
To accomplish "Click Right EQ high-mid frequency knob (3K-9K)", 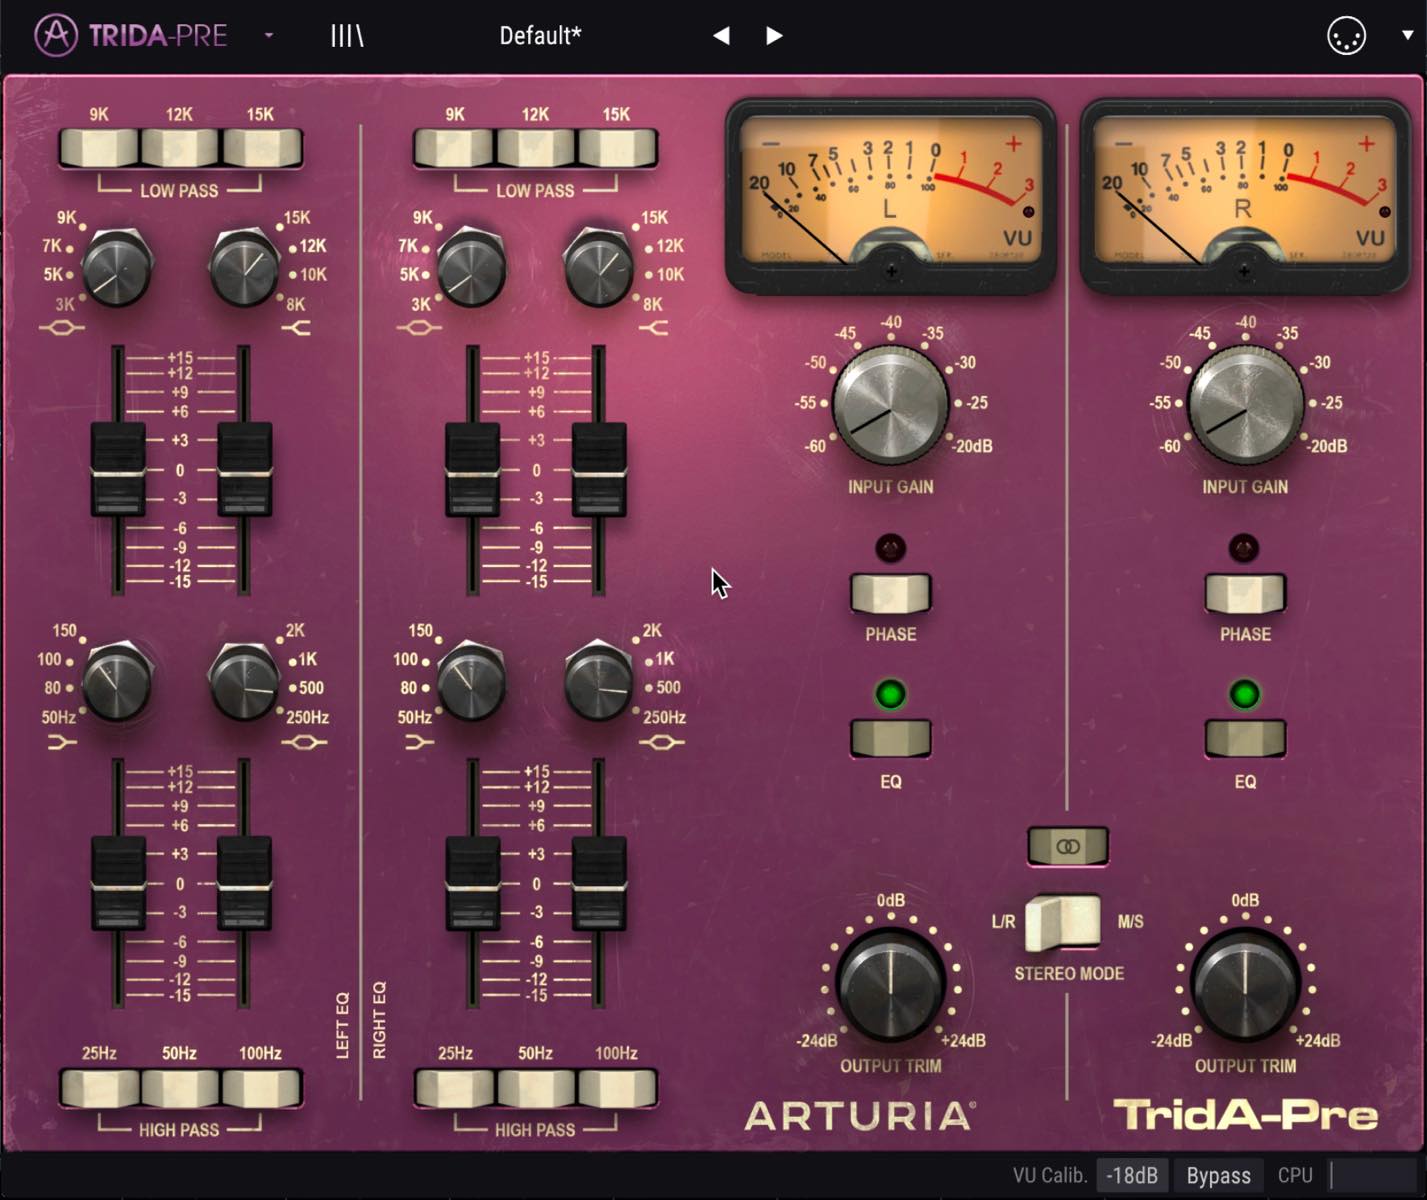I will point(471,268).
